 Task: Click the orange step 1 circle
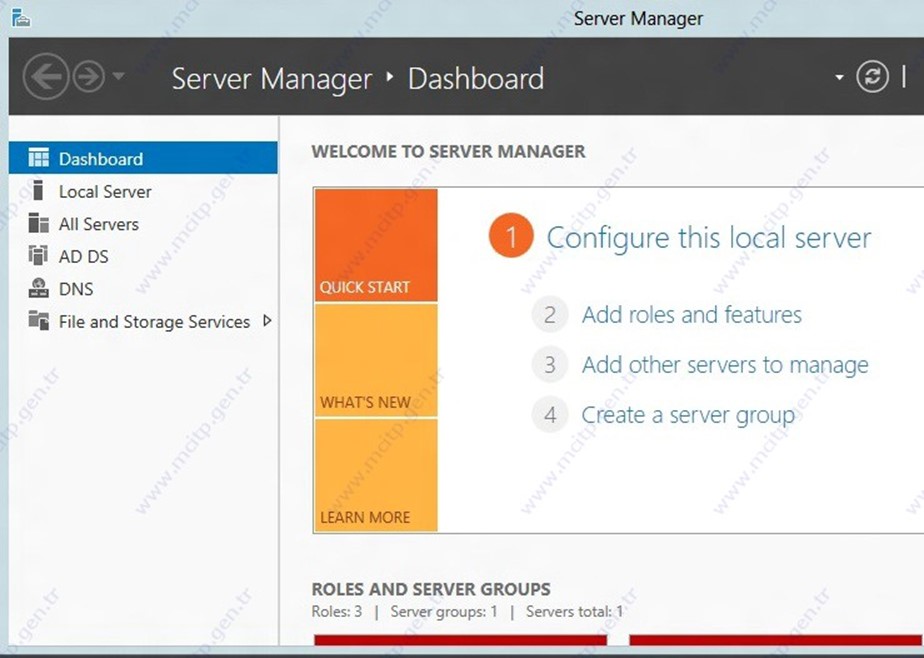pos(511,236)
